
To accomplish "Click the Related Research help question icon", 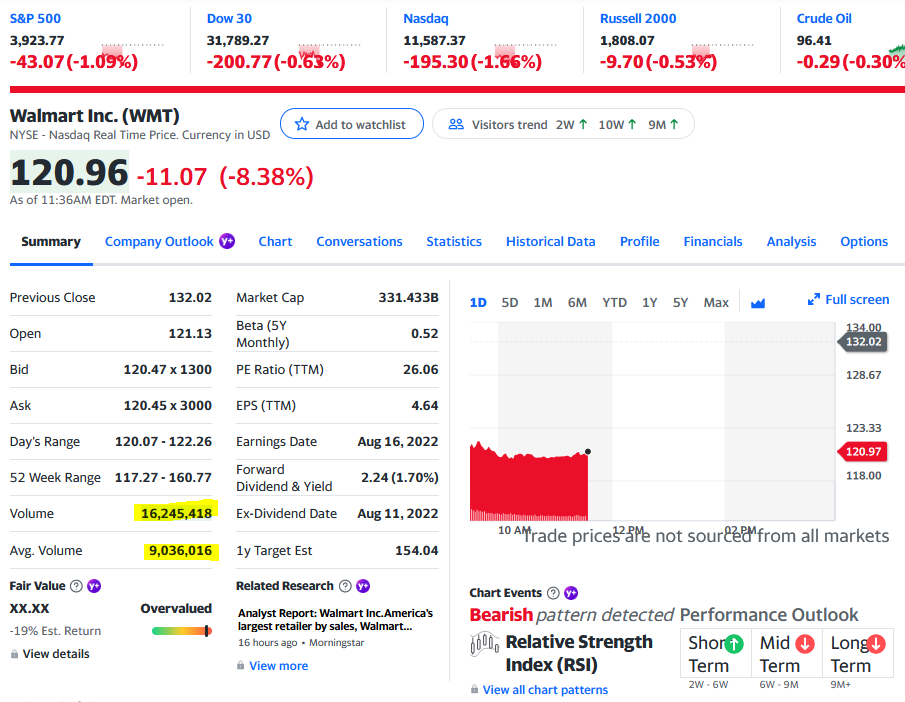I will point(345,586).
